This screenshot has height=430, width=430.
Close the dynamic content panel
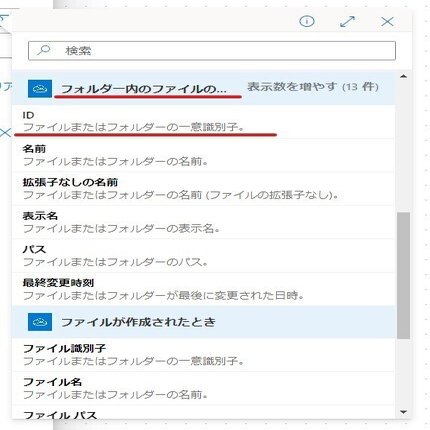tap(387, 22)
